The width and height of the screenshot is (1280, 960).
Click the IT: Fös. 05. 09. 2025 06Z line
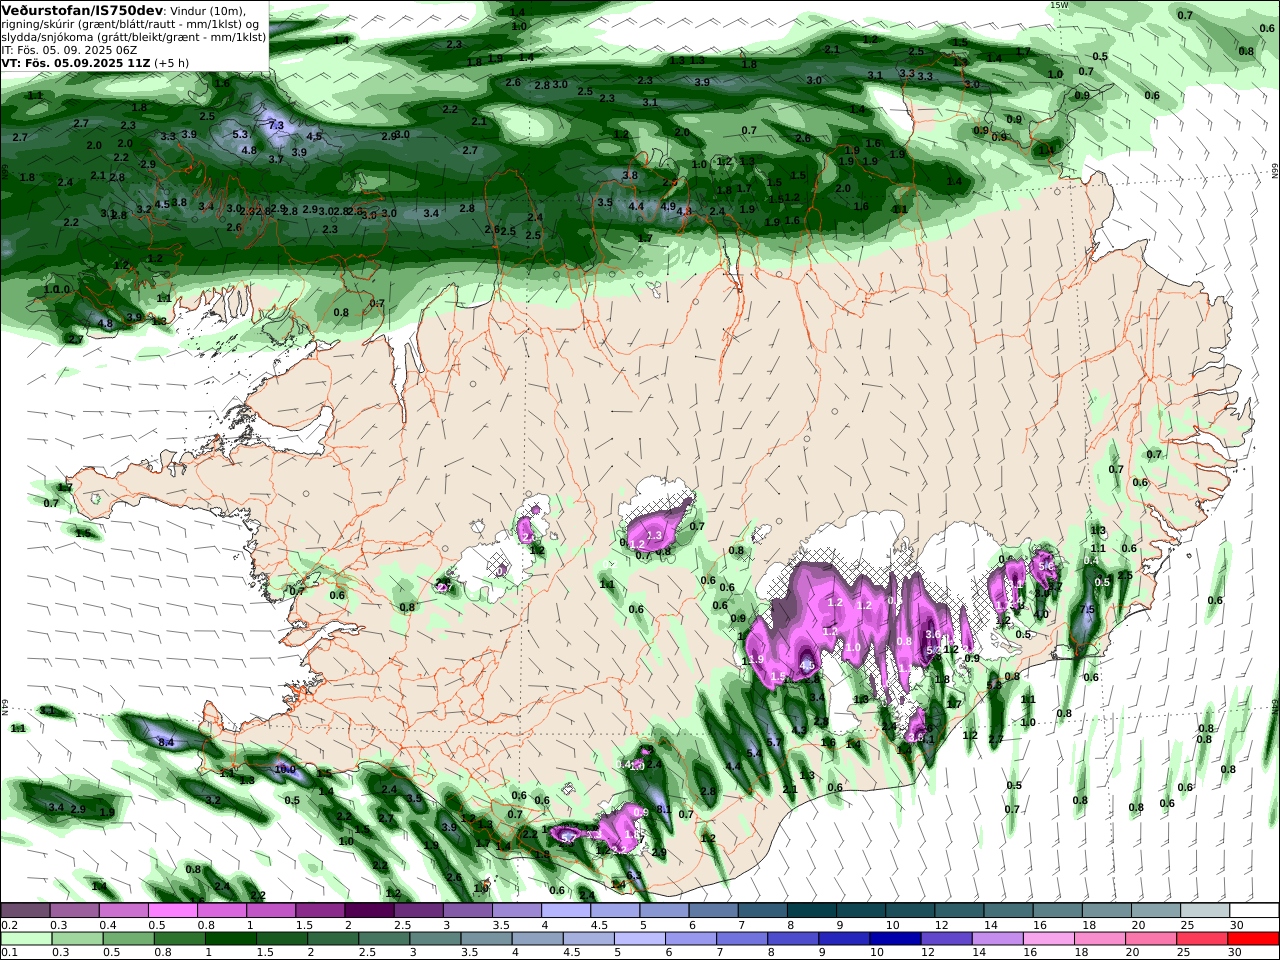(70, 49)
